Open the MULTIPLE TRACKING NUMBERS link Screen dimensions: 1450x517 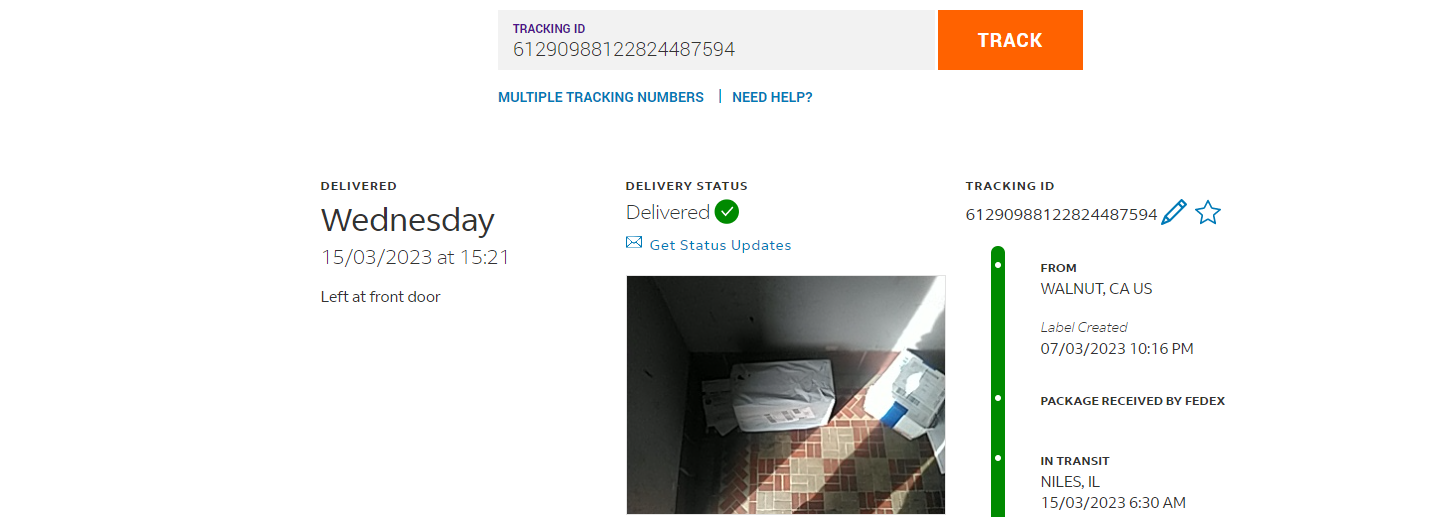pos(601,97)
